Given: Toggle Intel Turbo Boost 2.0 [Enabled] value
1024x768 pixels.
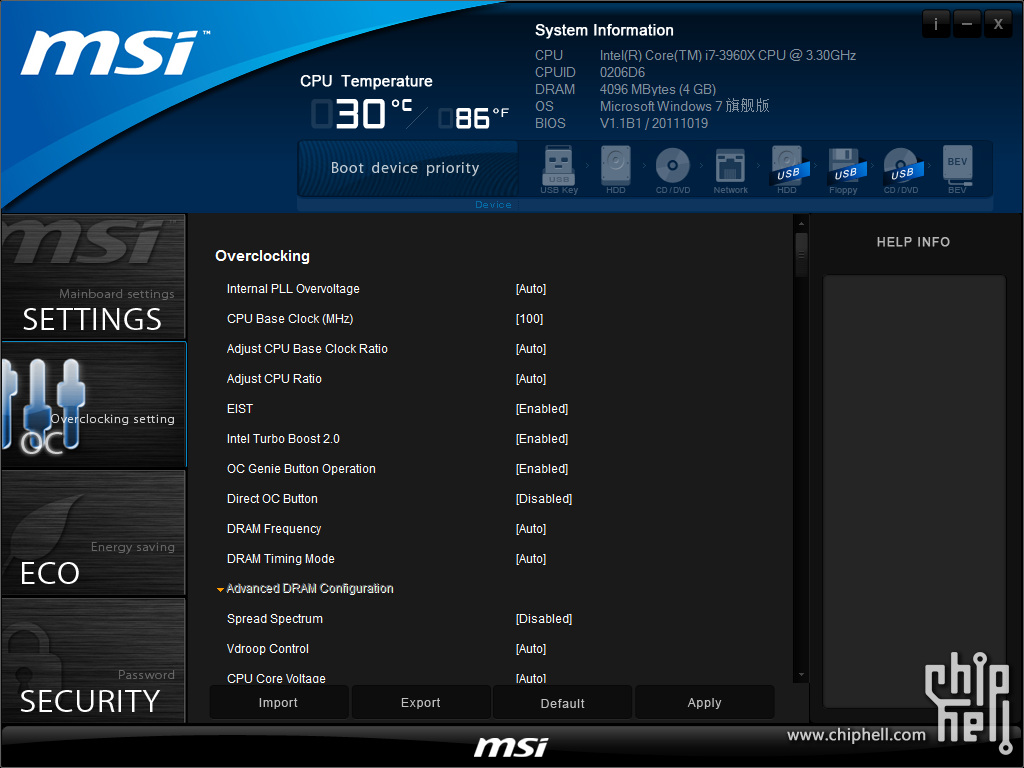Looking at the screenshot, I should tap(542, 439).
